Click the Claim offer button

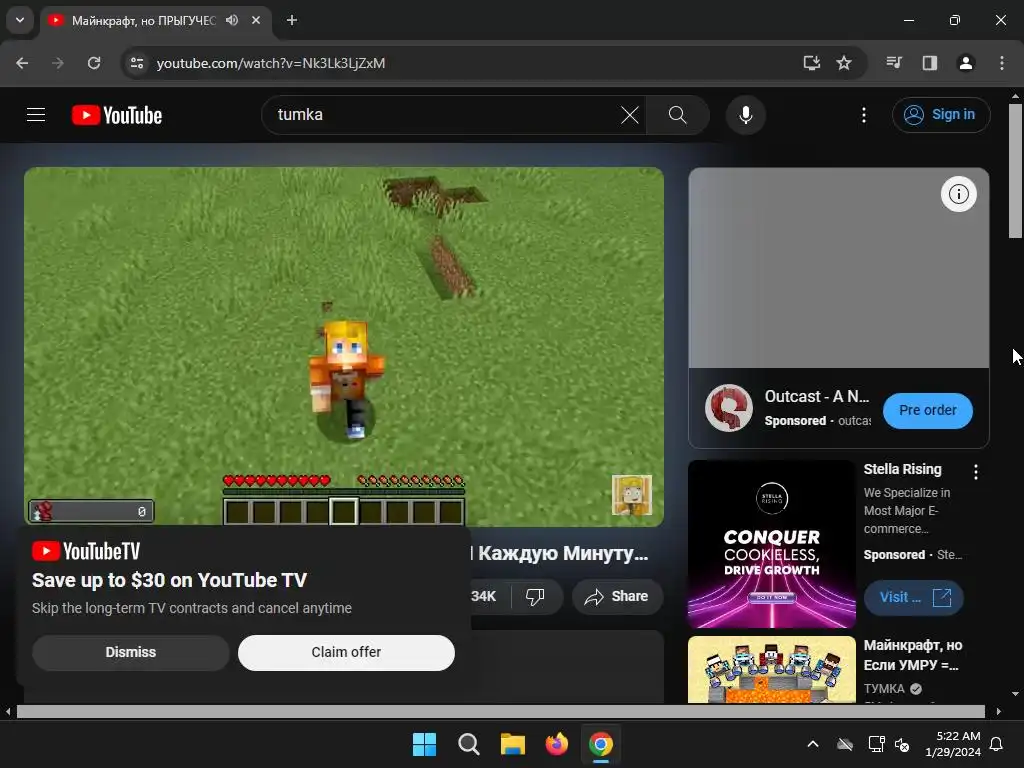point(346,652)
